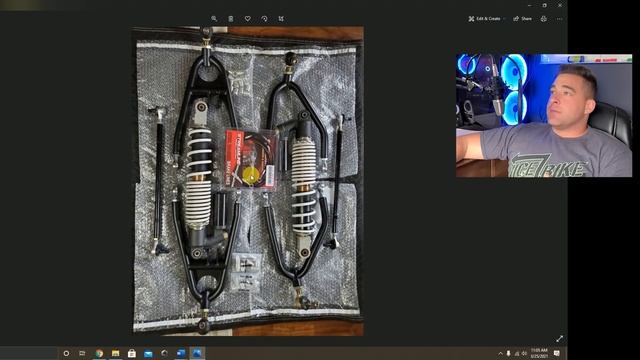Image resolution: width=640 pixels, height=360 pixels.
Task: Share the photo via the Share button
Action: click(522, 19)
